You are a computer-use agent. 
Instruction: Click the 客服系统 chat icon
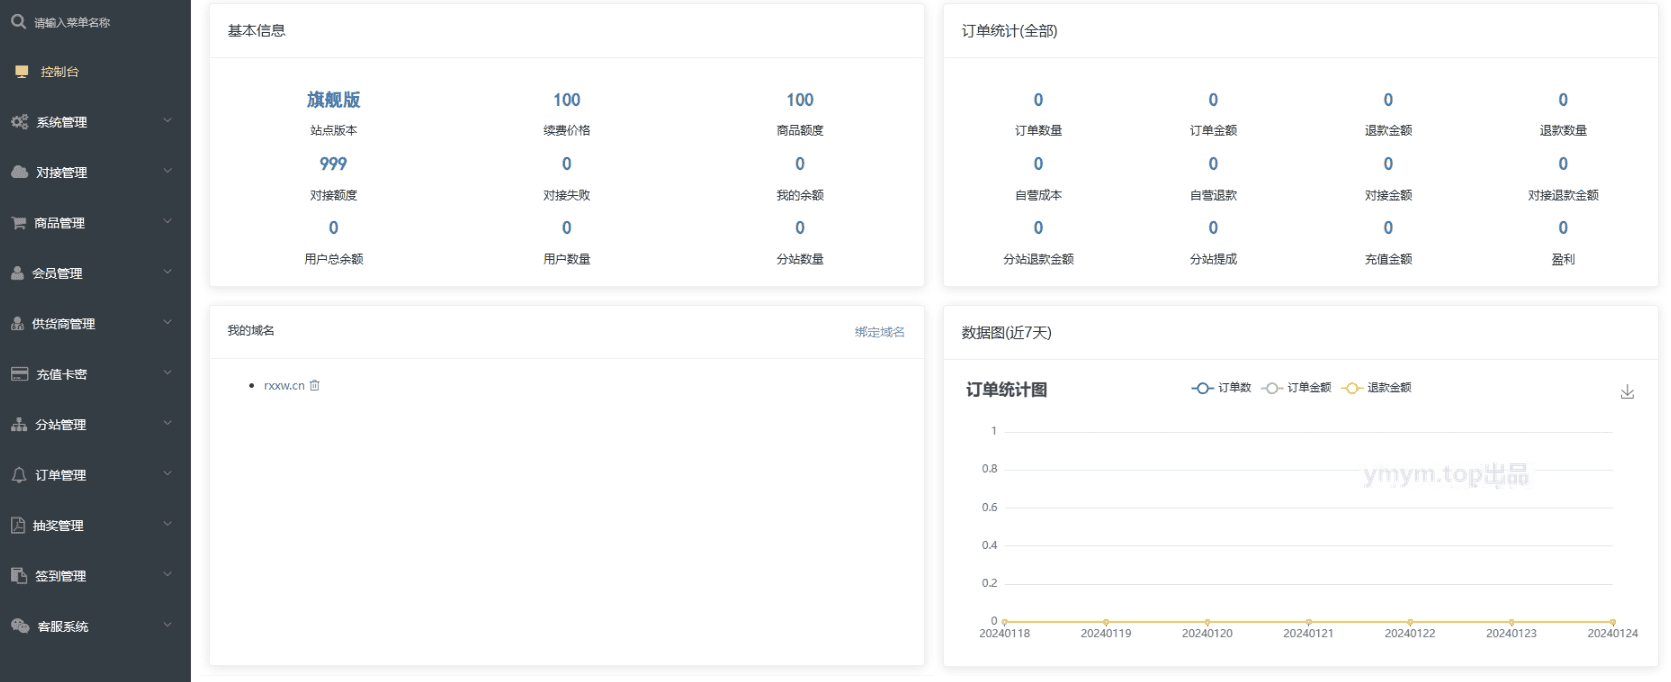(x=20, y=626)
